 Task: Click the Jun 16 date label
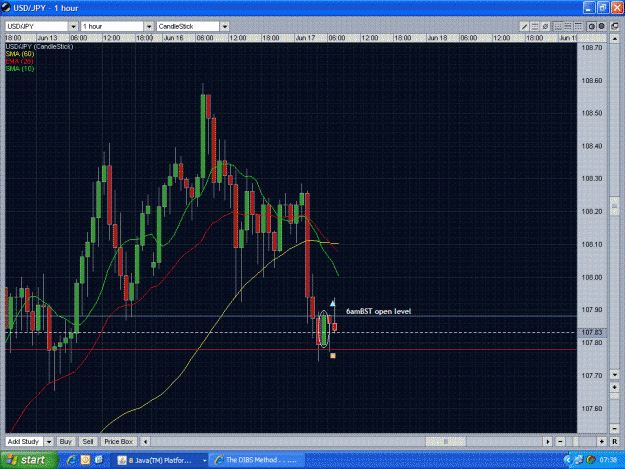[x=173, y=38]
